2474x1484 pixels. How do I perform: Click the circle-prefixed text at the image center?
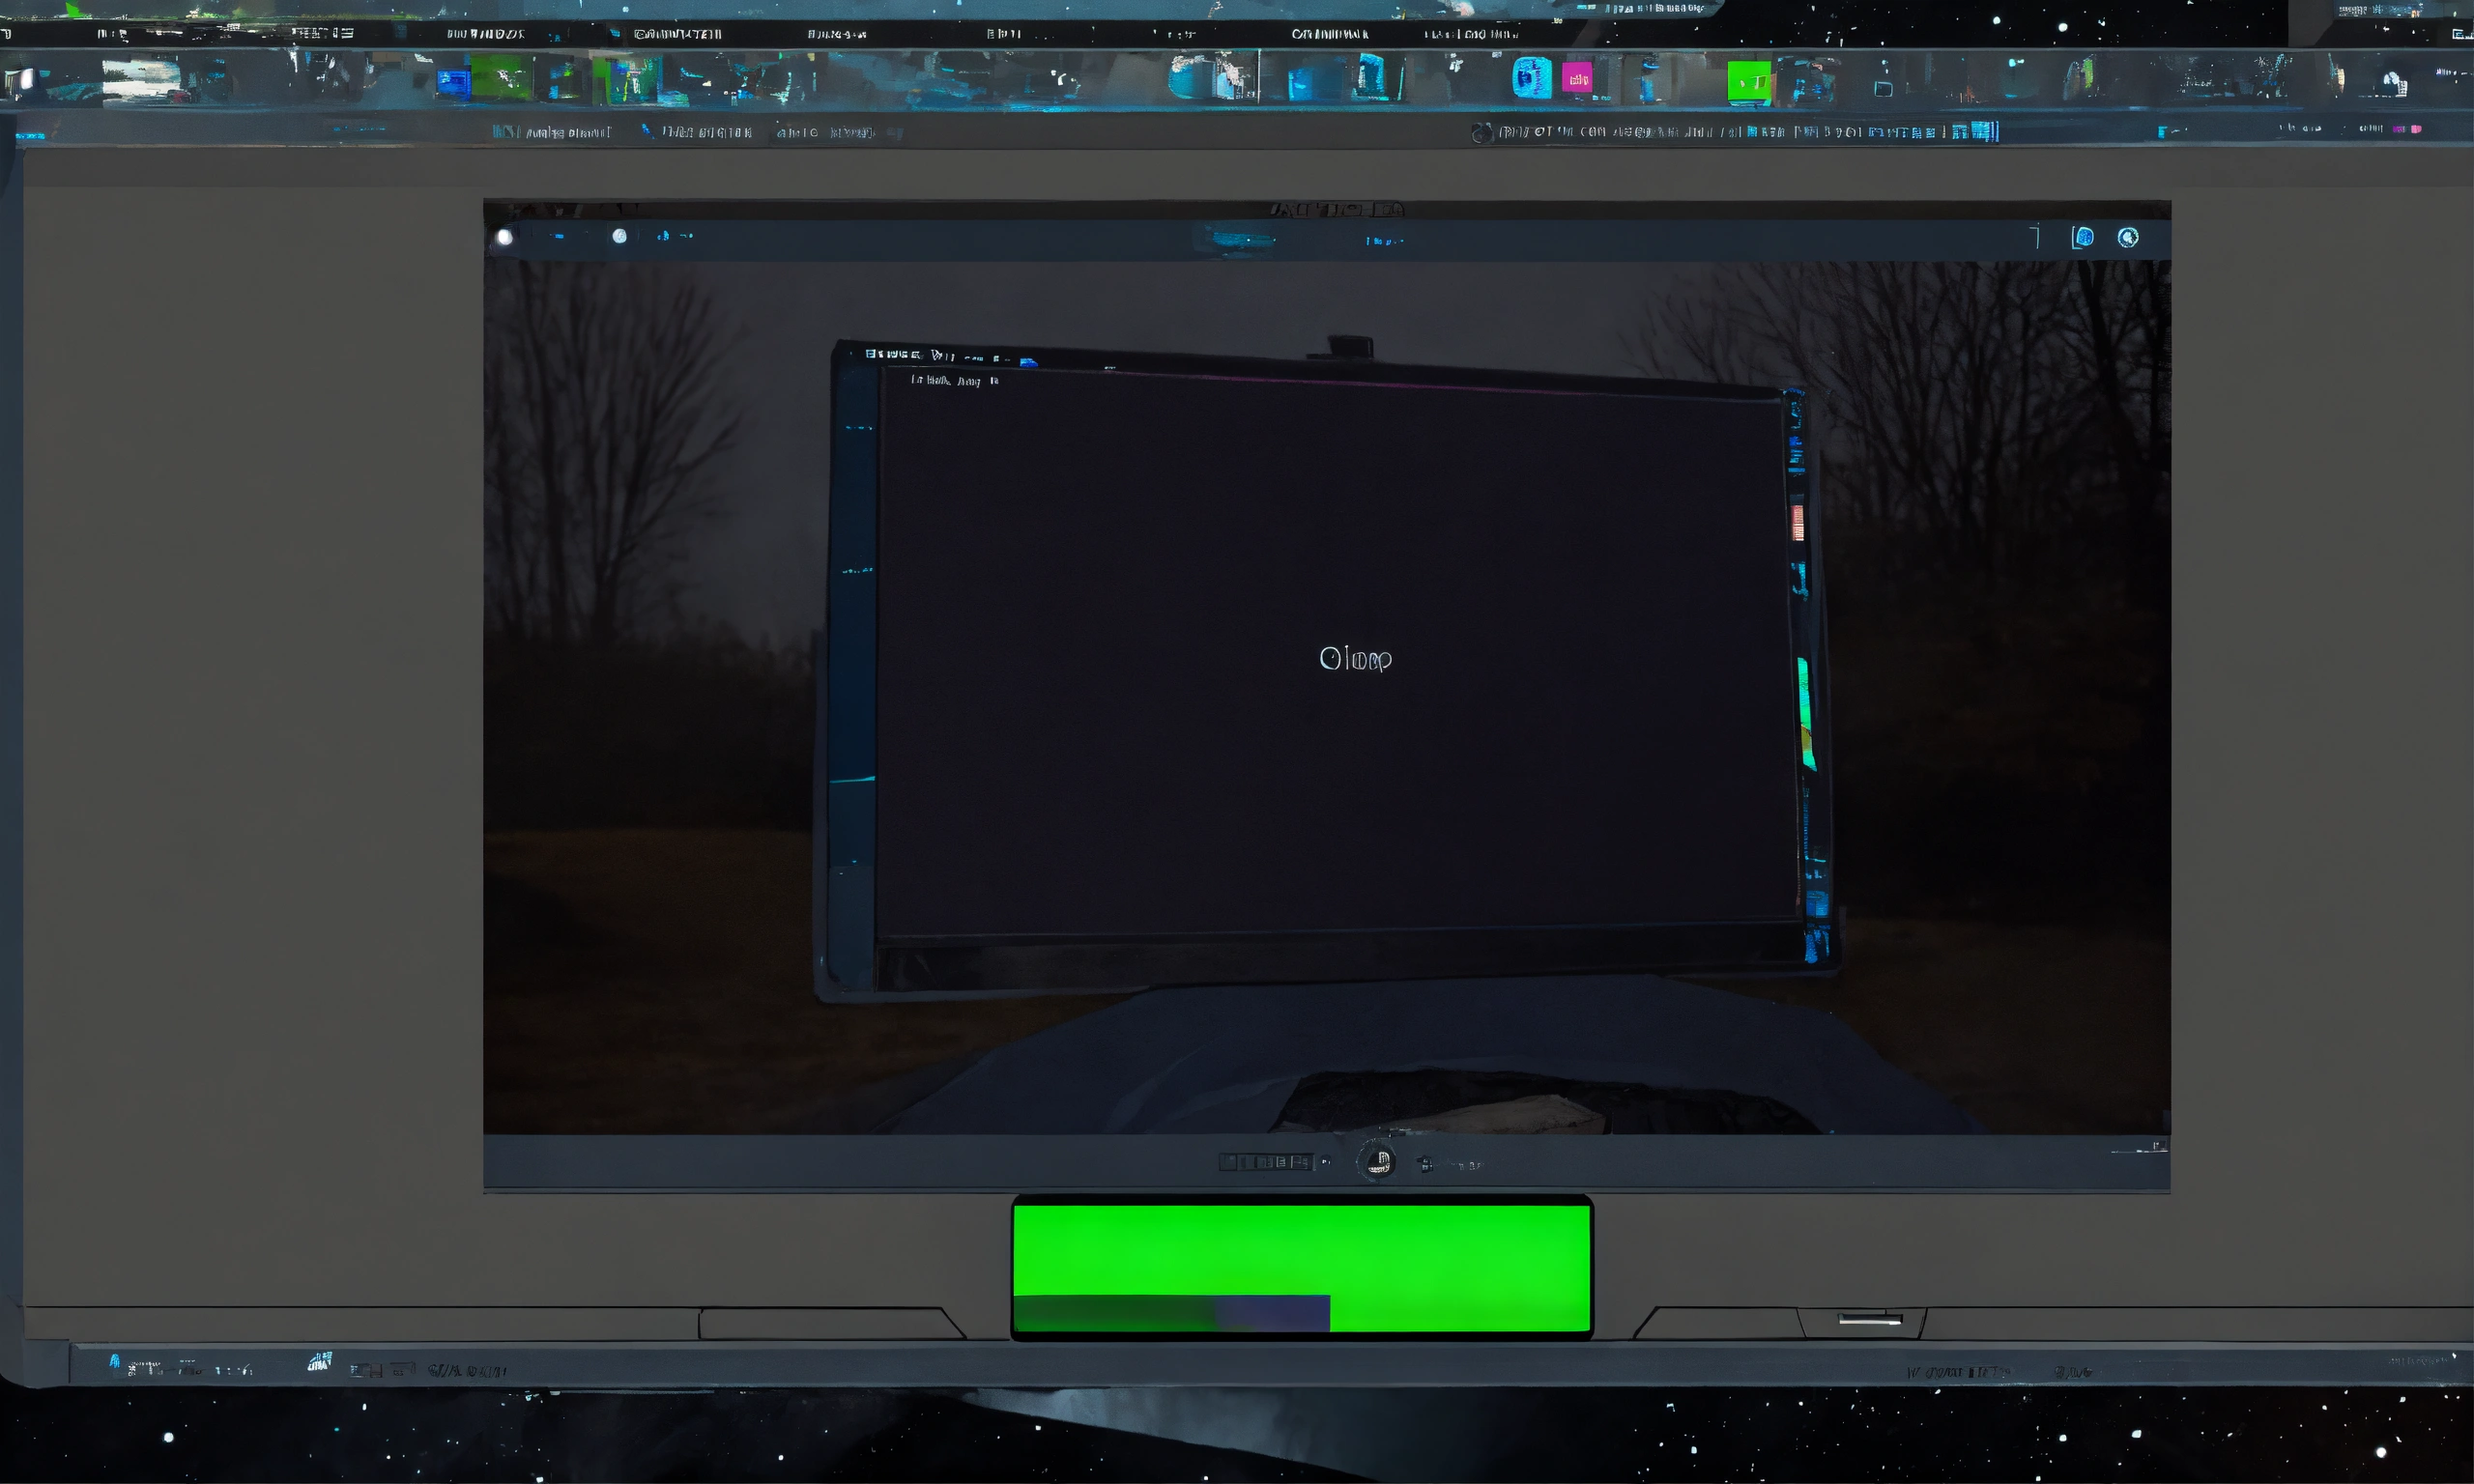1355,659
